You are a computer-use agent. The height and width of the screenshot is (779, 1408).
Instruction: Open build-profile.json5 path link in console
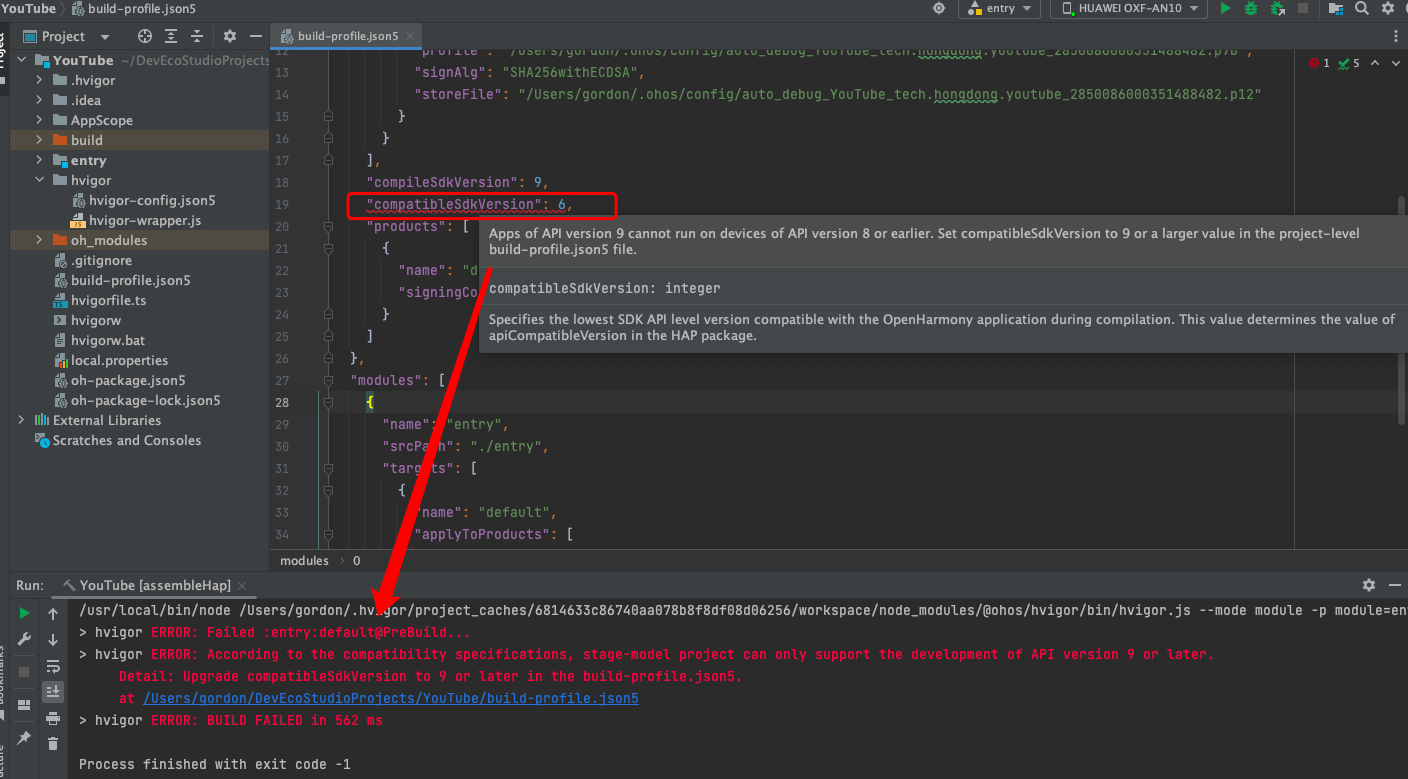tap(391, 699)
